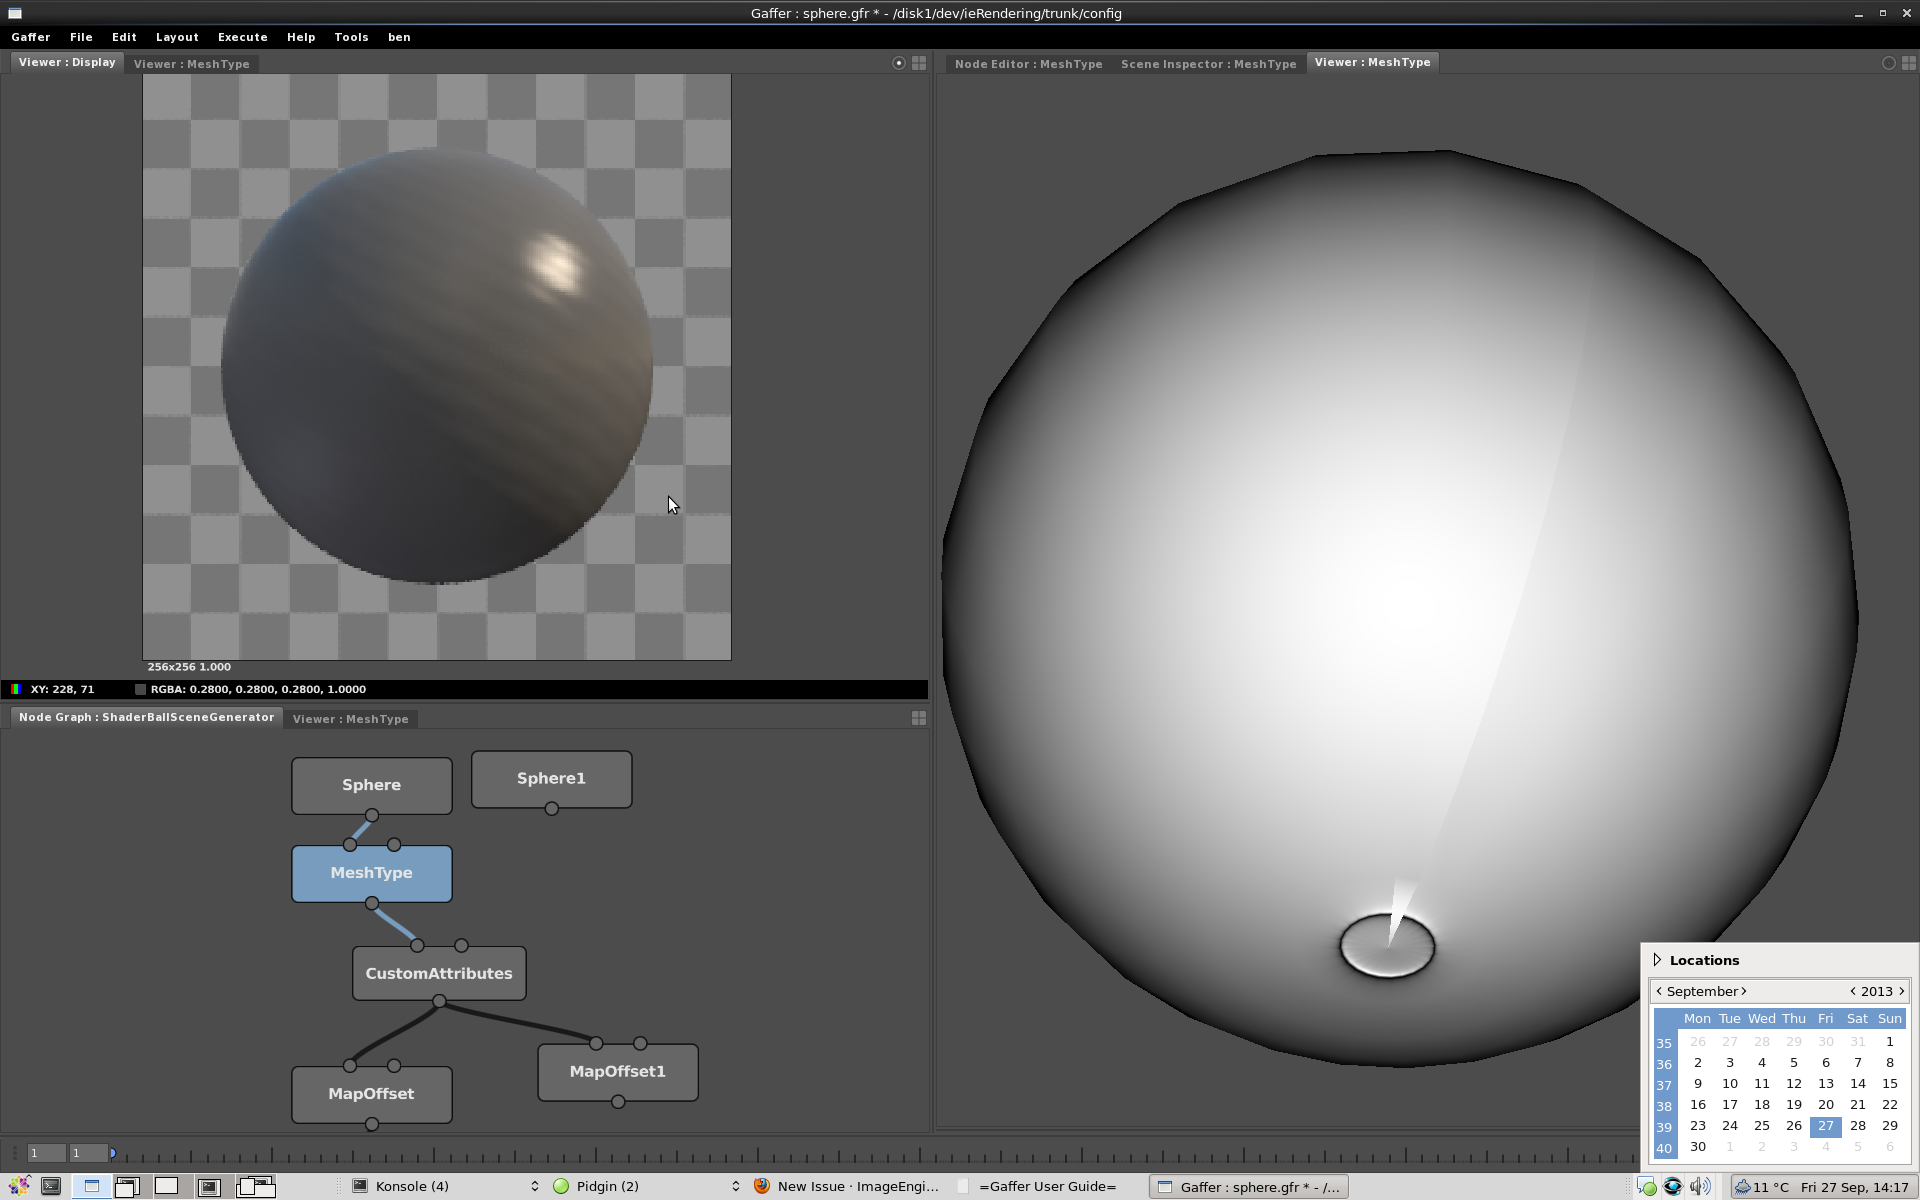This screenshot has height=1200, width=1920.
Task: Go to previous month in calendar
Action: [x=1660, y=991]
